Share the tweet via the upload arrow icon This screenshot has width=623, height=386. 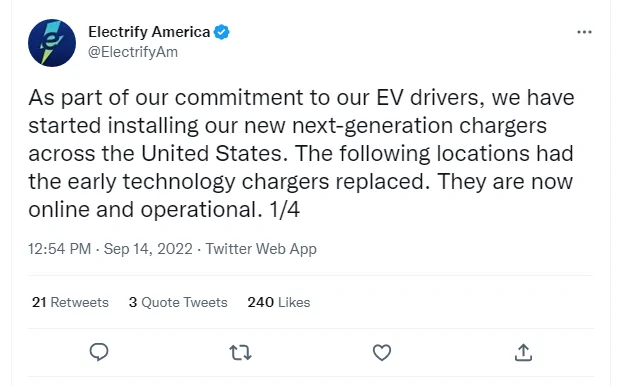pyautogui.click(x=523, y=352)
